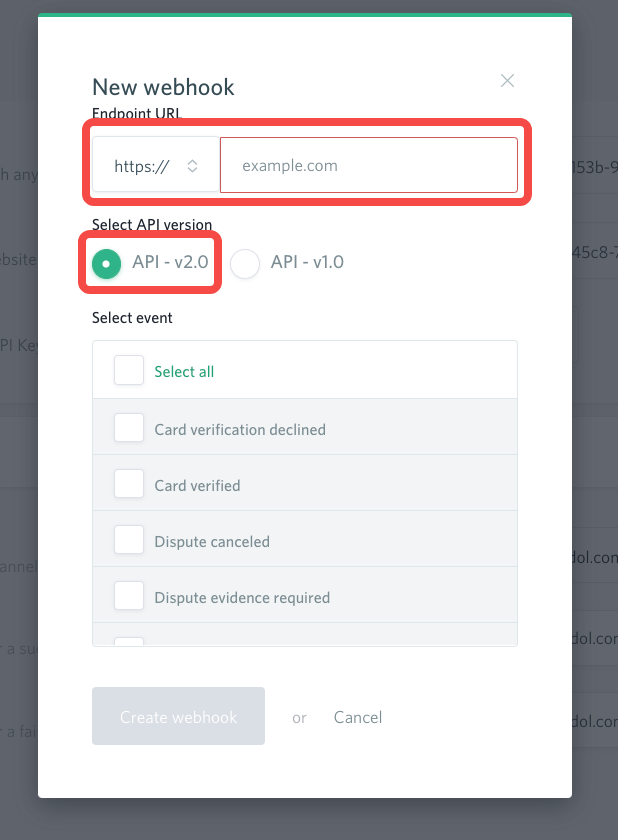
Task: Check the Card verified event box
Action: [x=129, y=485]
